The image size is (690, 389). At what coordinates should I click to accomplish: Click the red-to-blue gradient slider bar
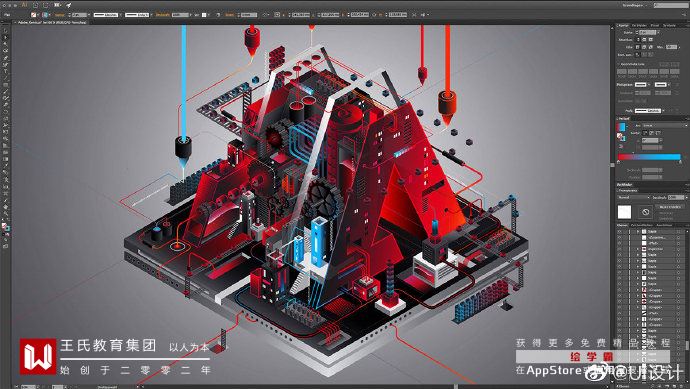[x=650, y=157]
